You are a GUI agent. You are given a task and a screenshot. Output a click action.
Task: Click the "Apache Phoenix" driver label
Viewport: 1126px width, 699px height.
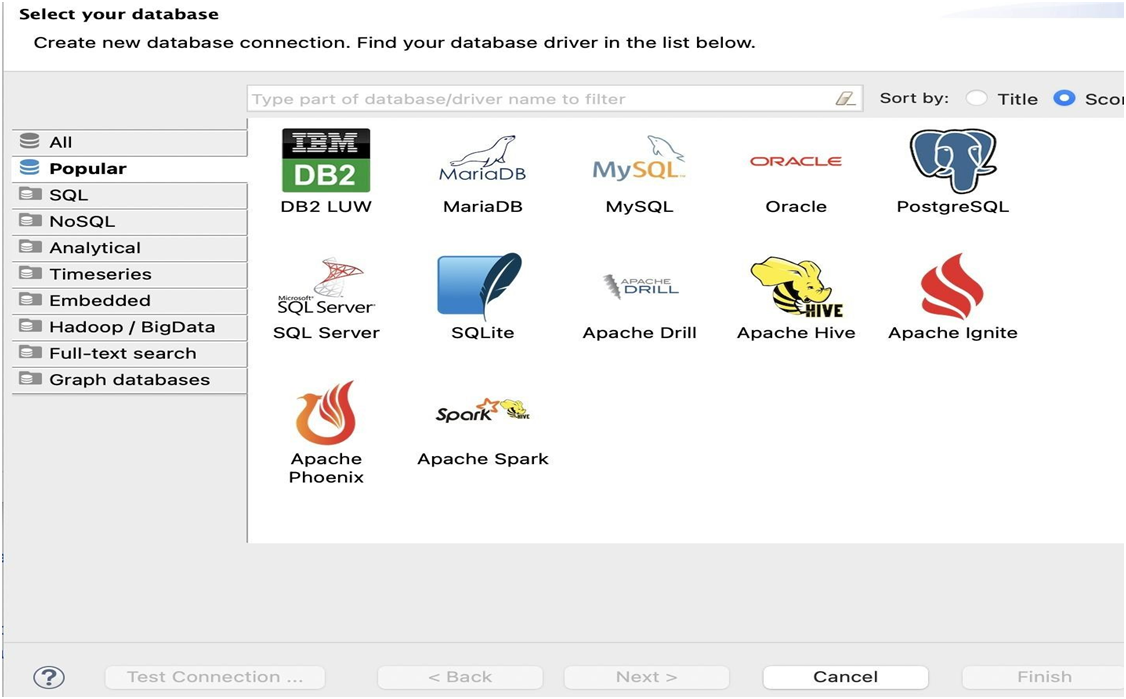click(326, 468)
